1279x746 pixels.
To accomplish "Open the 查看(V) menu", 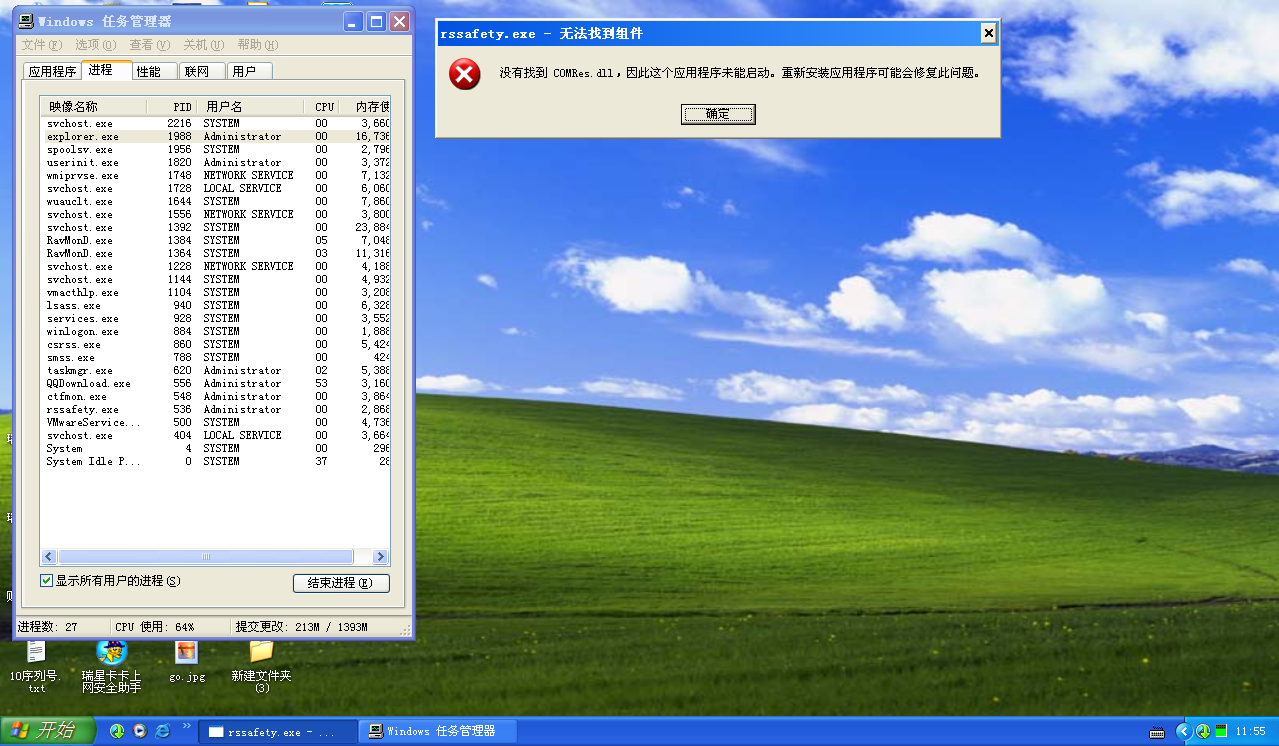I will coord(149,45).
